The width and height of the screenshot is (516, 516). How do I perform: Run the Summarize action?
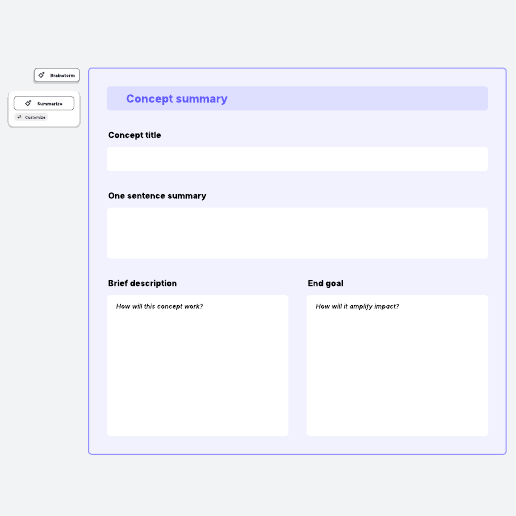44,103
